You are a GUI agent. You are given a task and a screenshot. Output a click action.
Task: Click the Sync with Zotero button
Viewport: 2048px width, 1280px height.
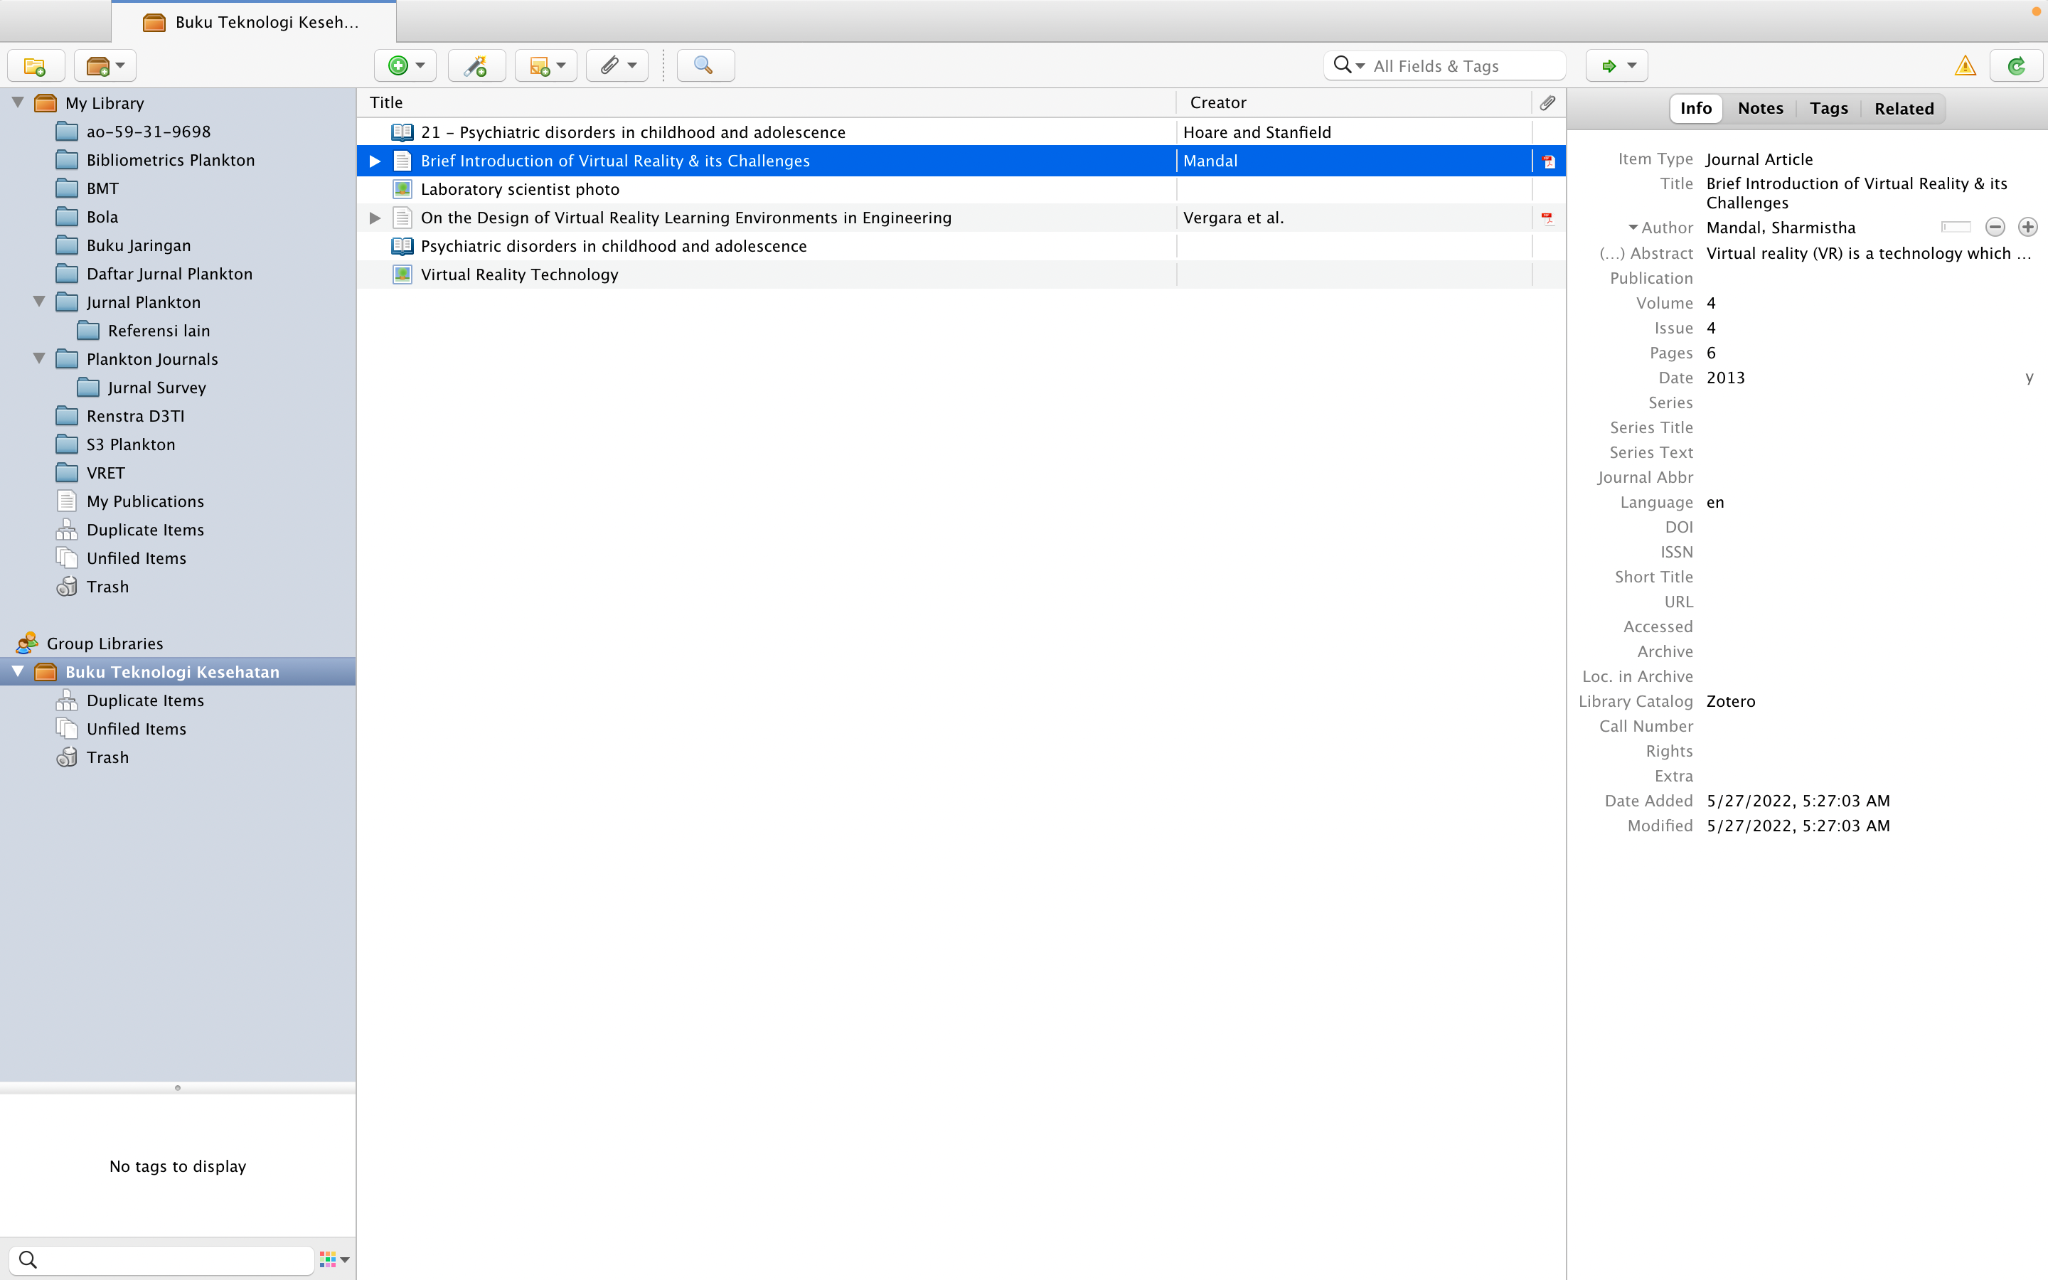point(2016,66)
